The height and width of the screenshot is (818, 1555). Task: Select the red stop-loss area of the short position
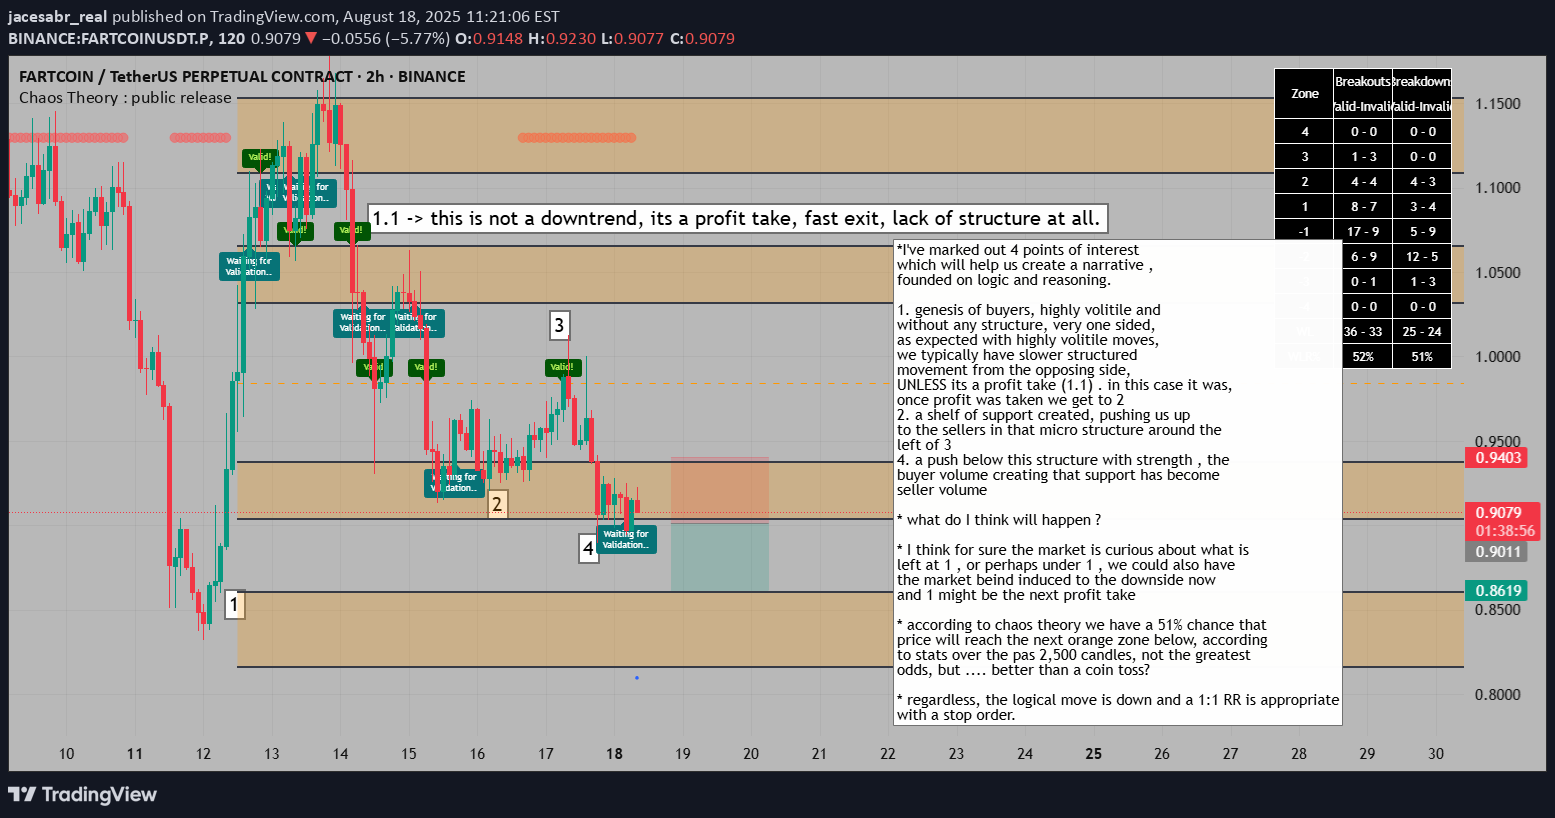[x=720, y=490]
